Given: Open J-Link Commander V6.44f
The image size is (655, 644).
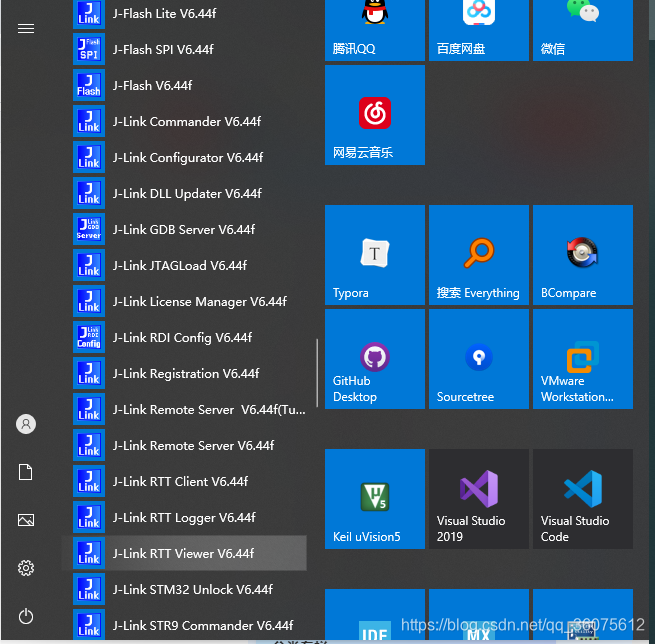Looking at the screenshot, I should coord(184,121).
